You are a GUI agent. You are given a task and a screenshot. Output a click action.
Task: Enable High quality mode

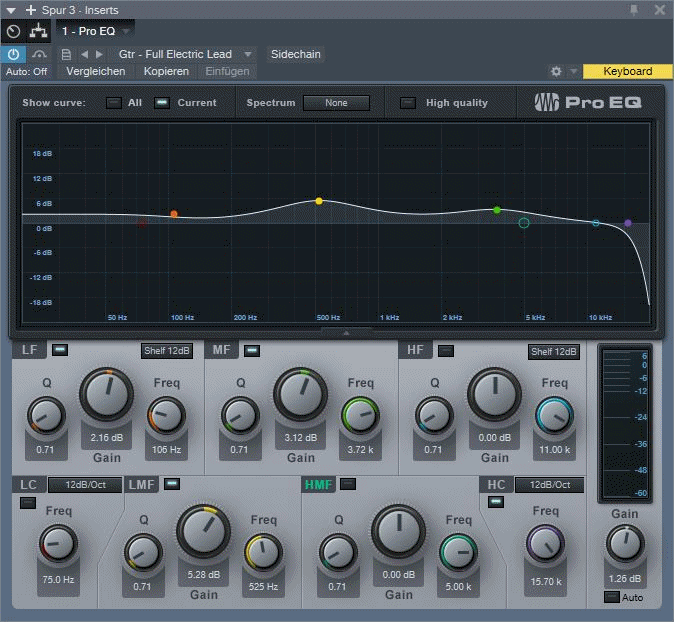pyautogui.click(x=407, y=103)
